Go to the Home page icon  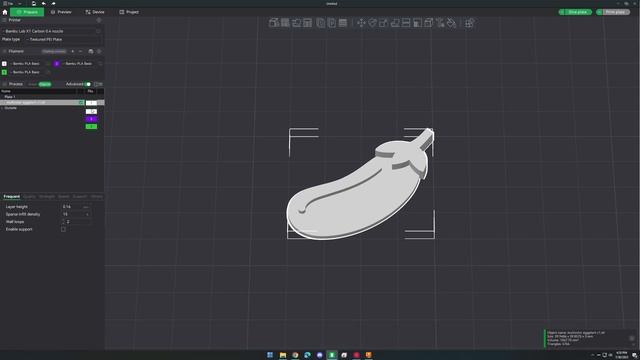coord(5,12)
